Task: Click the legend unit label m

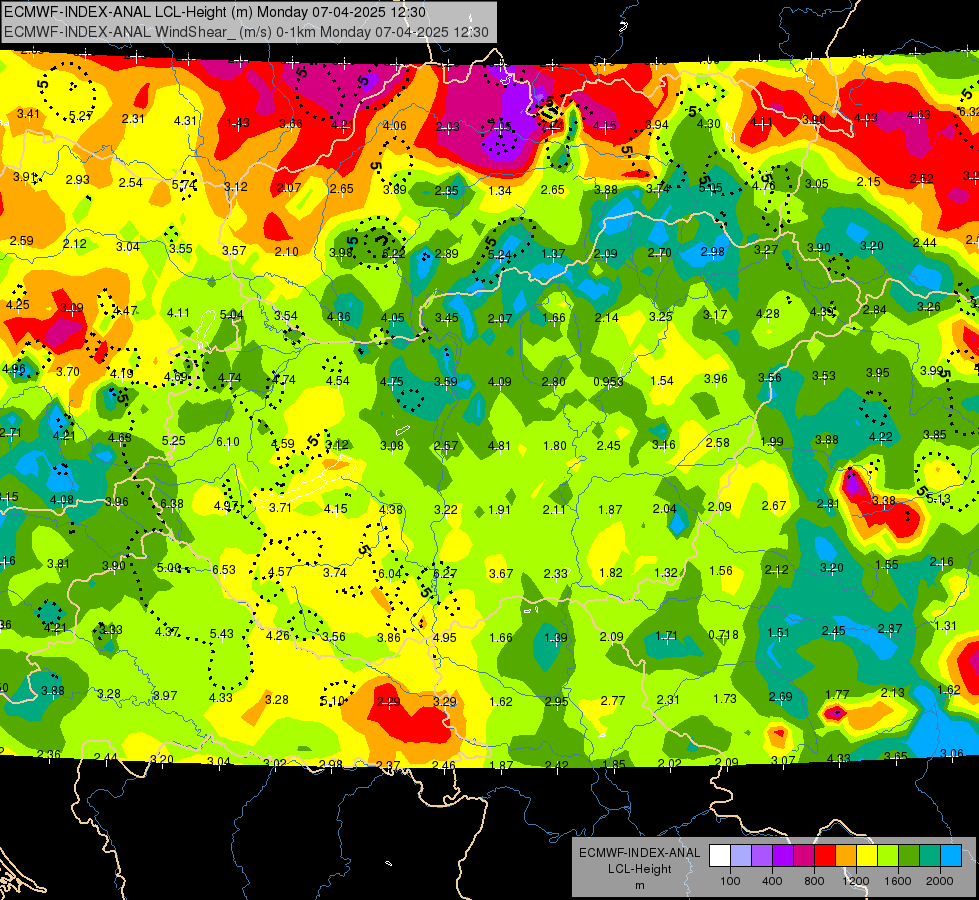Action: [x=639, y=886]
